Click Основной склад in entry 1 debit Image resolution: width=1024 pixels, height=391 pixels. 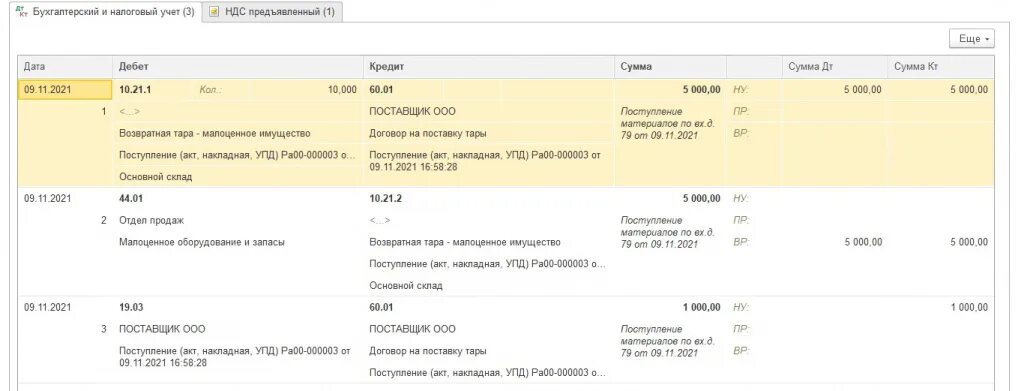coord(155,177)
